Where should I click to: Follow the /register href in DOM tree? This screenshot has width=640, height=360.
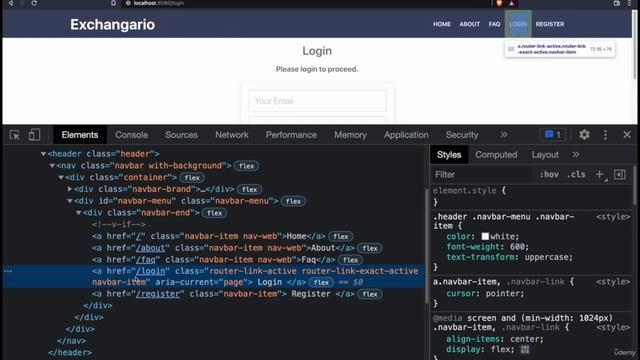(x=158, y=294)
